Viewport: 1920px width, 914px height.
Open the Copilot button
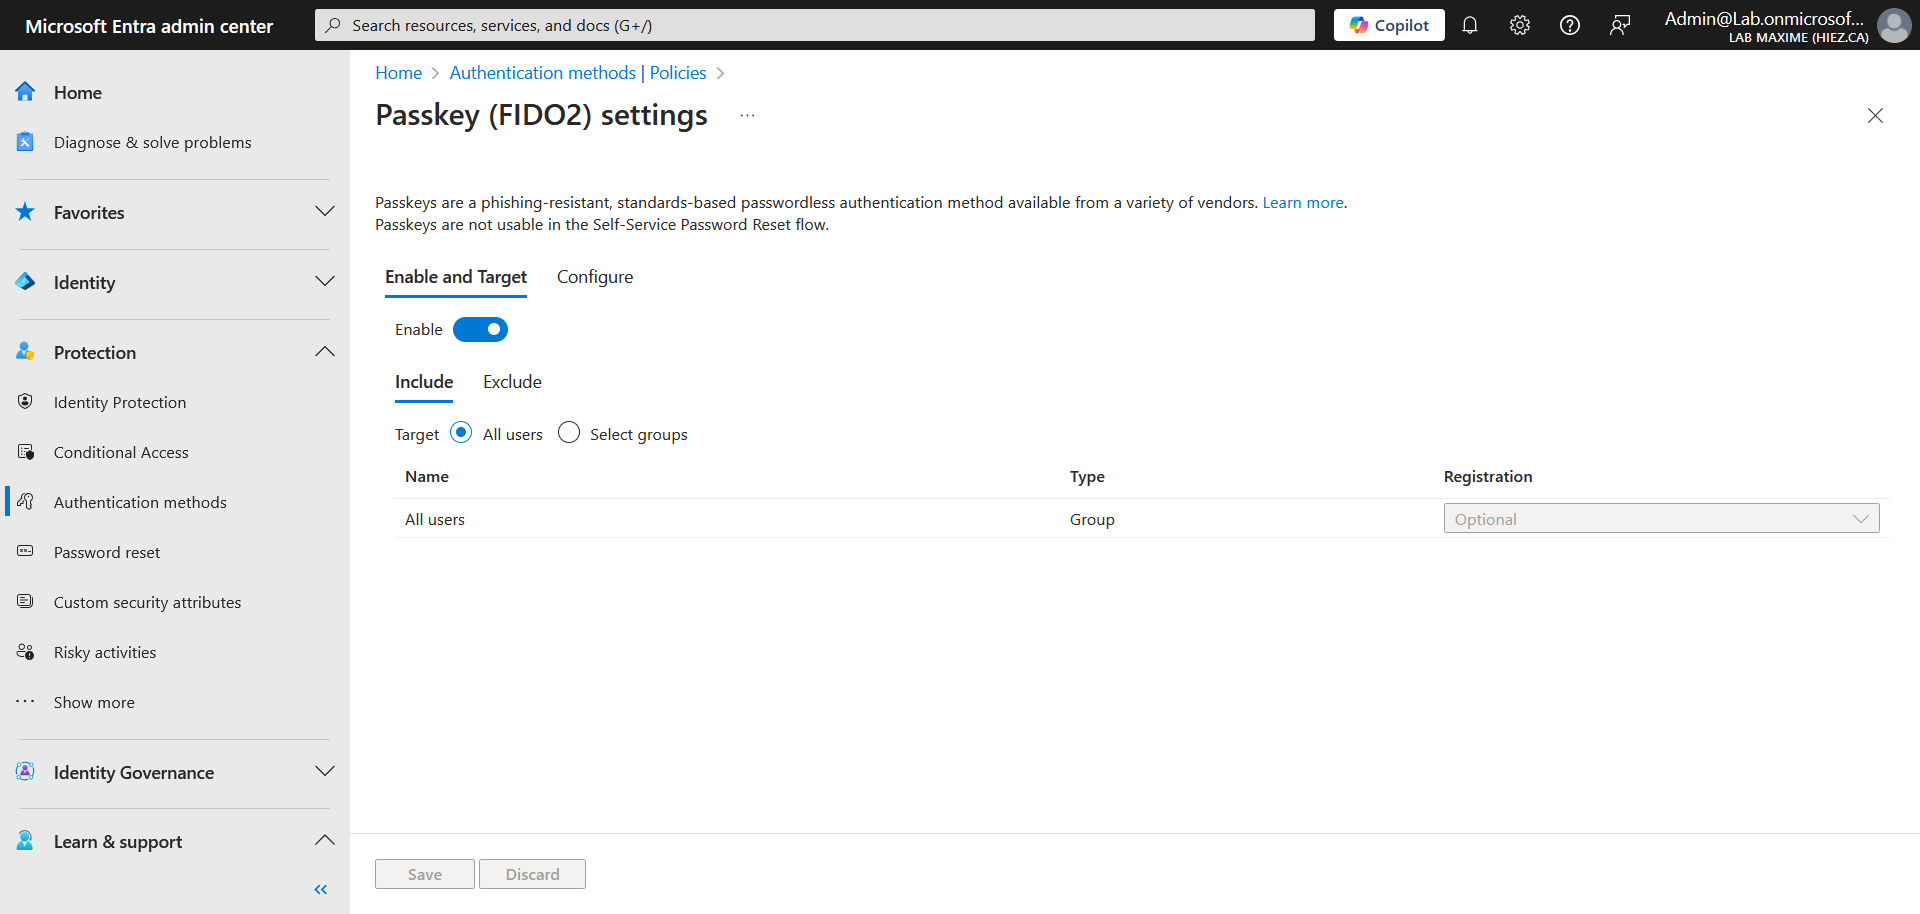(x=1389, y=25)
